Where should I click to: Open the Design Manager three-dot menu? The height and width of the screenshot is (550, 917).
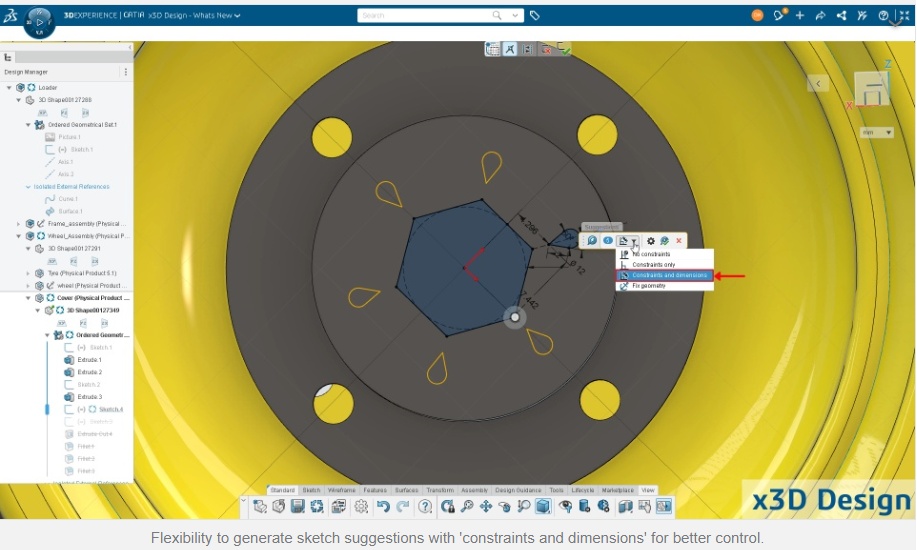pos(125,72)
